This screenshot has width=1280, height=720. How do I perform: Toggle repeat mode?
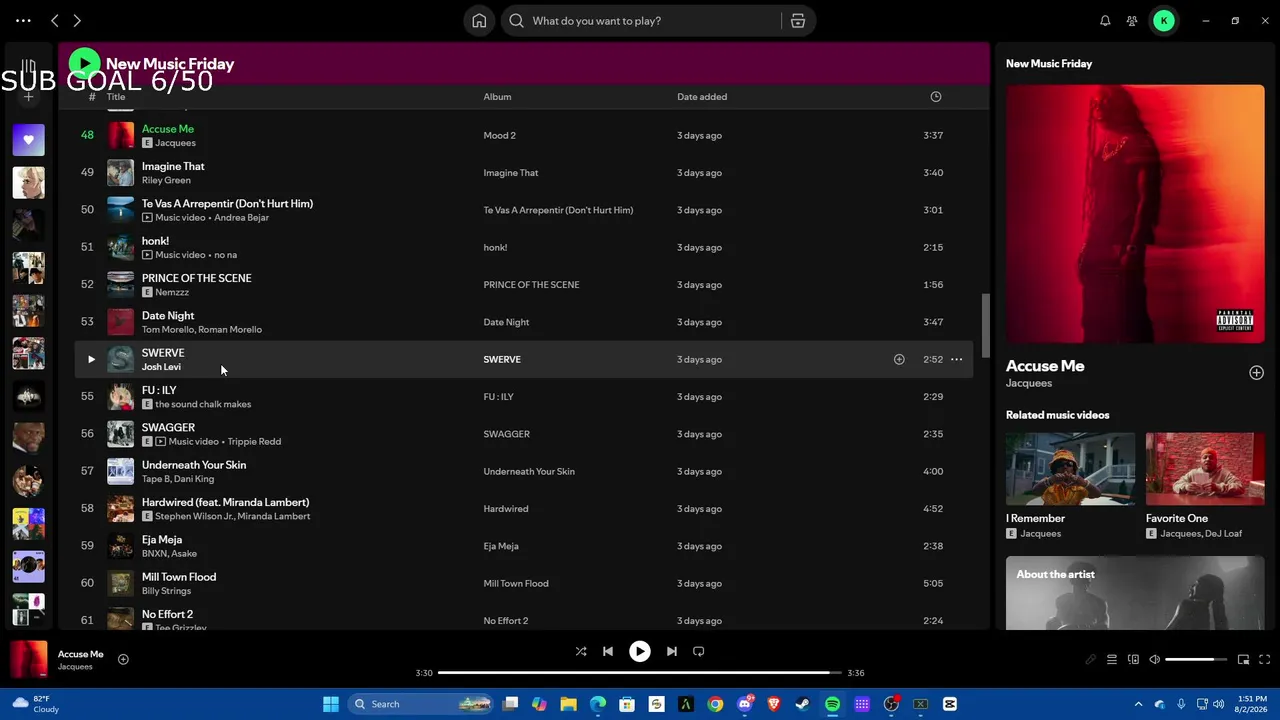click(x=699, y=651)
